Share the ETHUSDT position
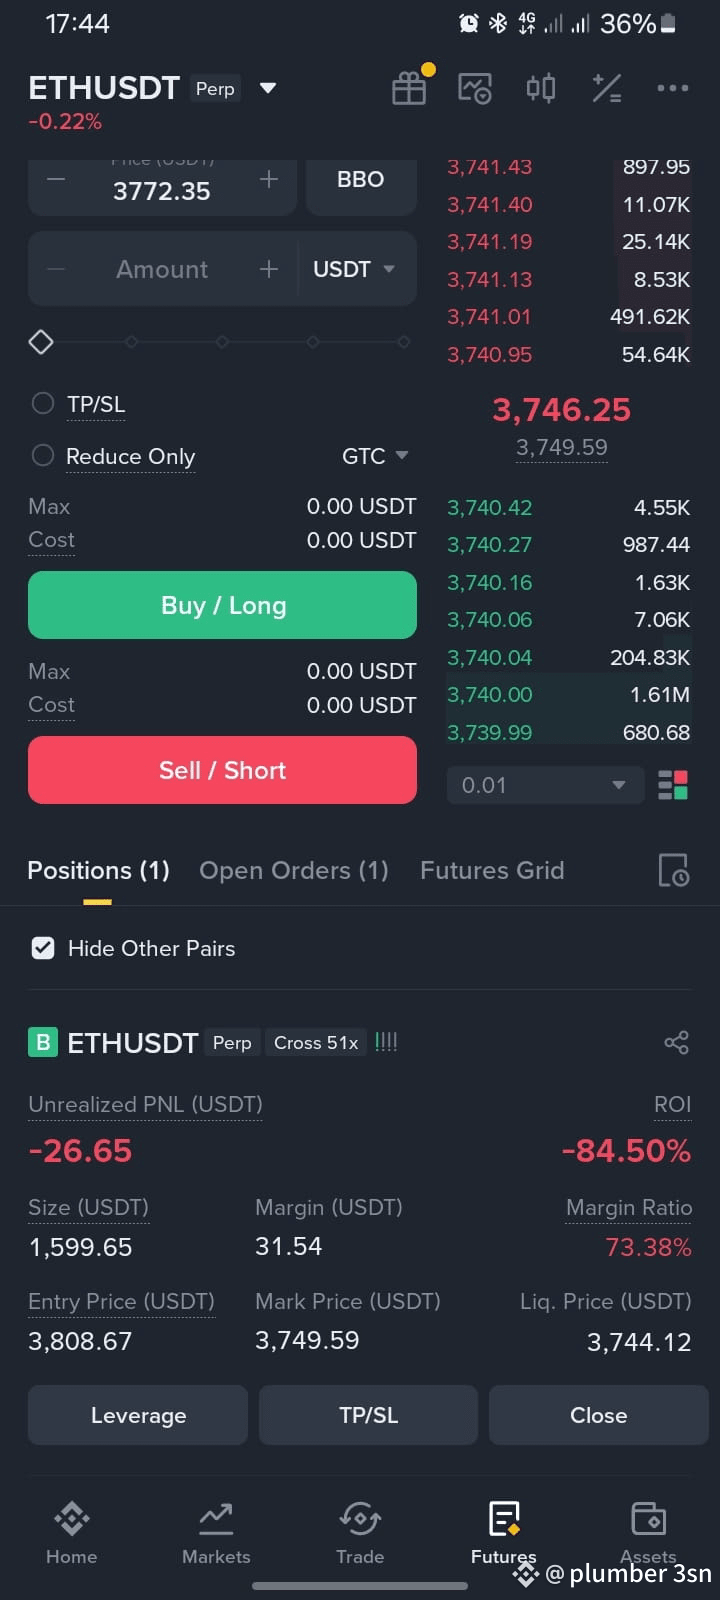The image size is (720, 1600). [x=677, y=1043]
